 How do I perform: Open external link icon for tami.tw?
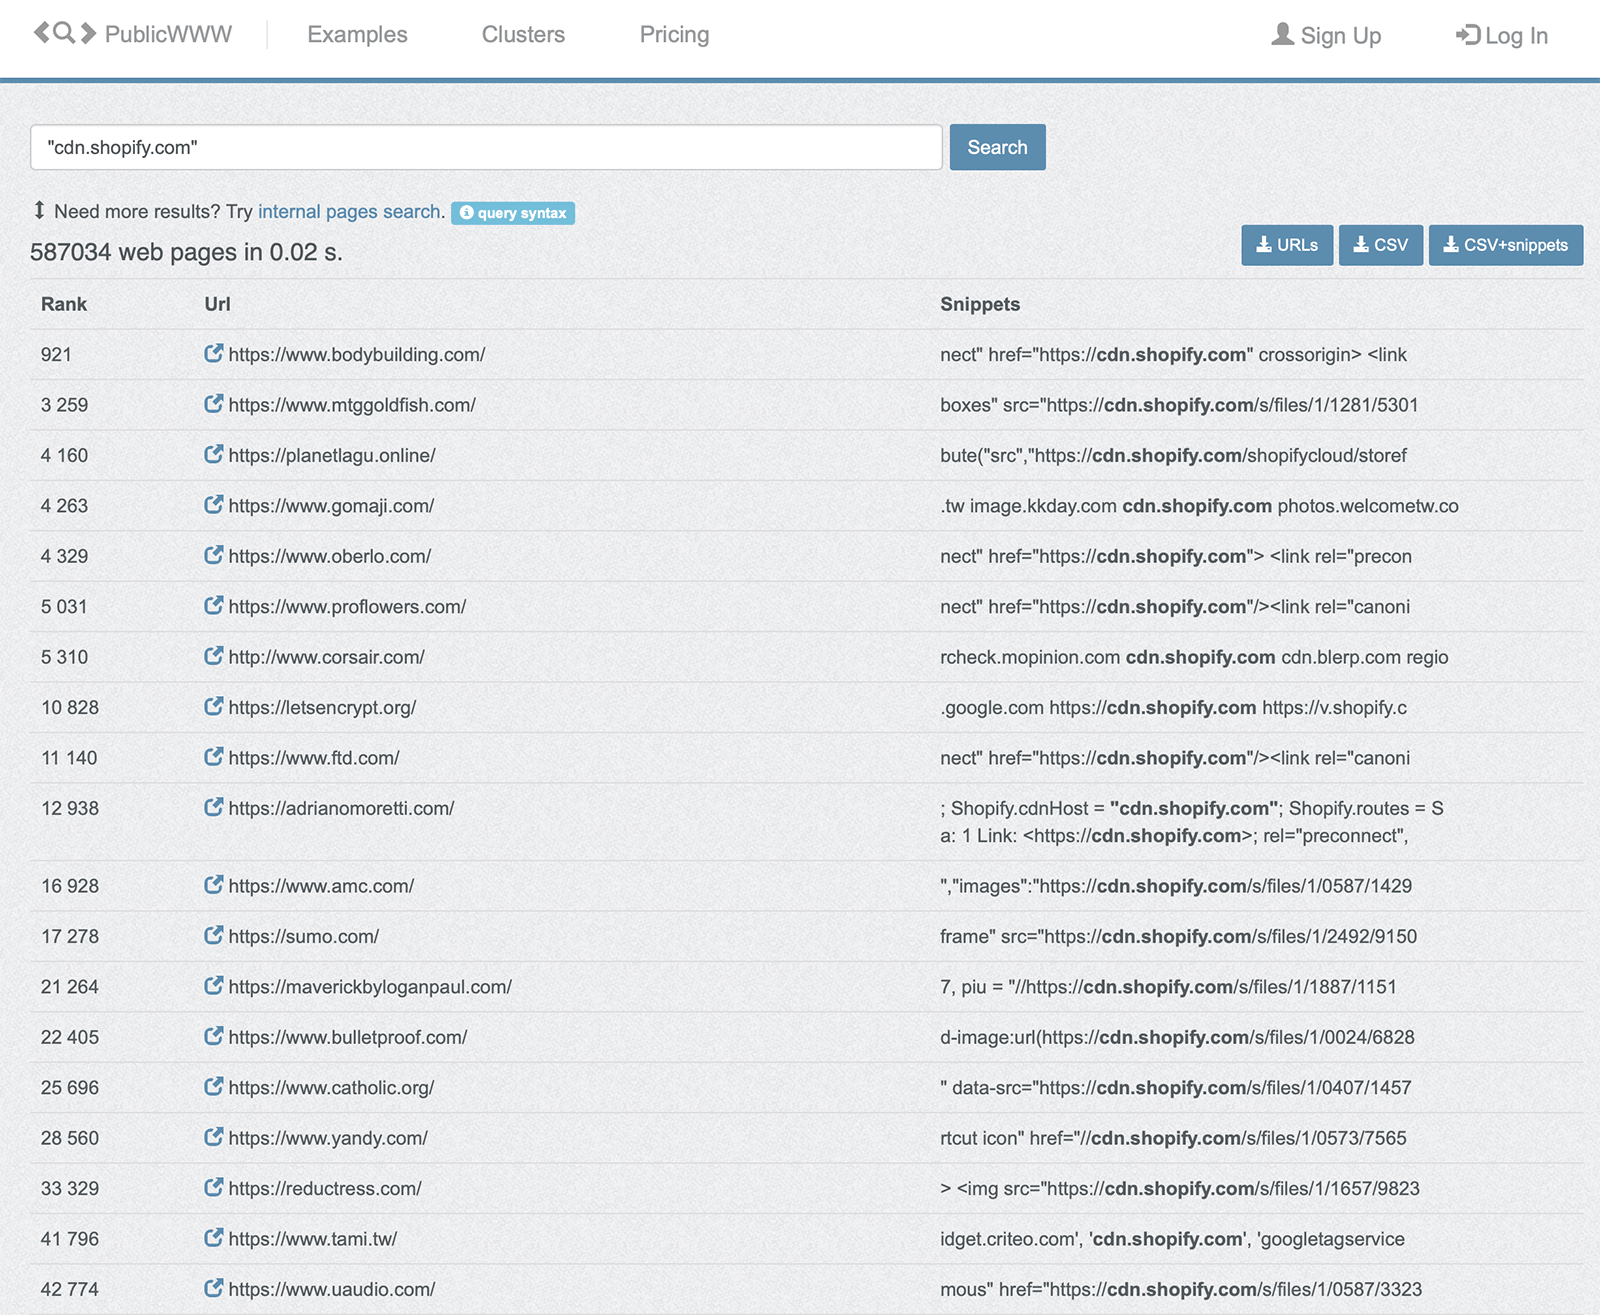coord(213,1238)
